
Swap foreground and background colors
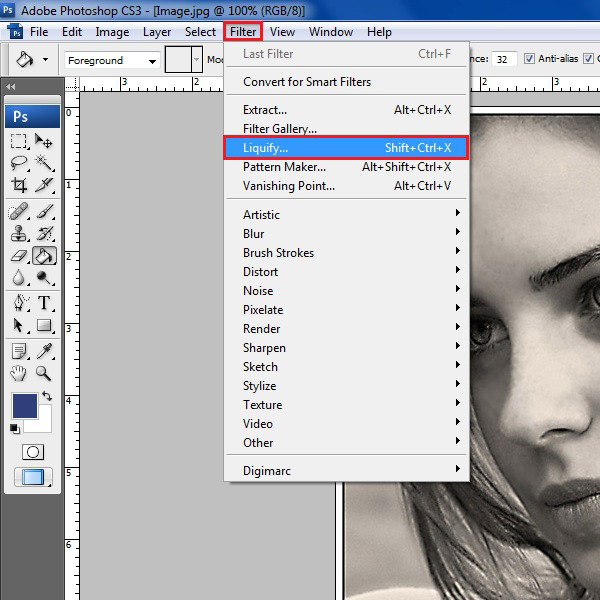[x=47, y=396]
